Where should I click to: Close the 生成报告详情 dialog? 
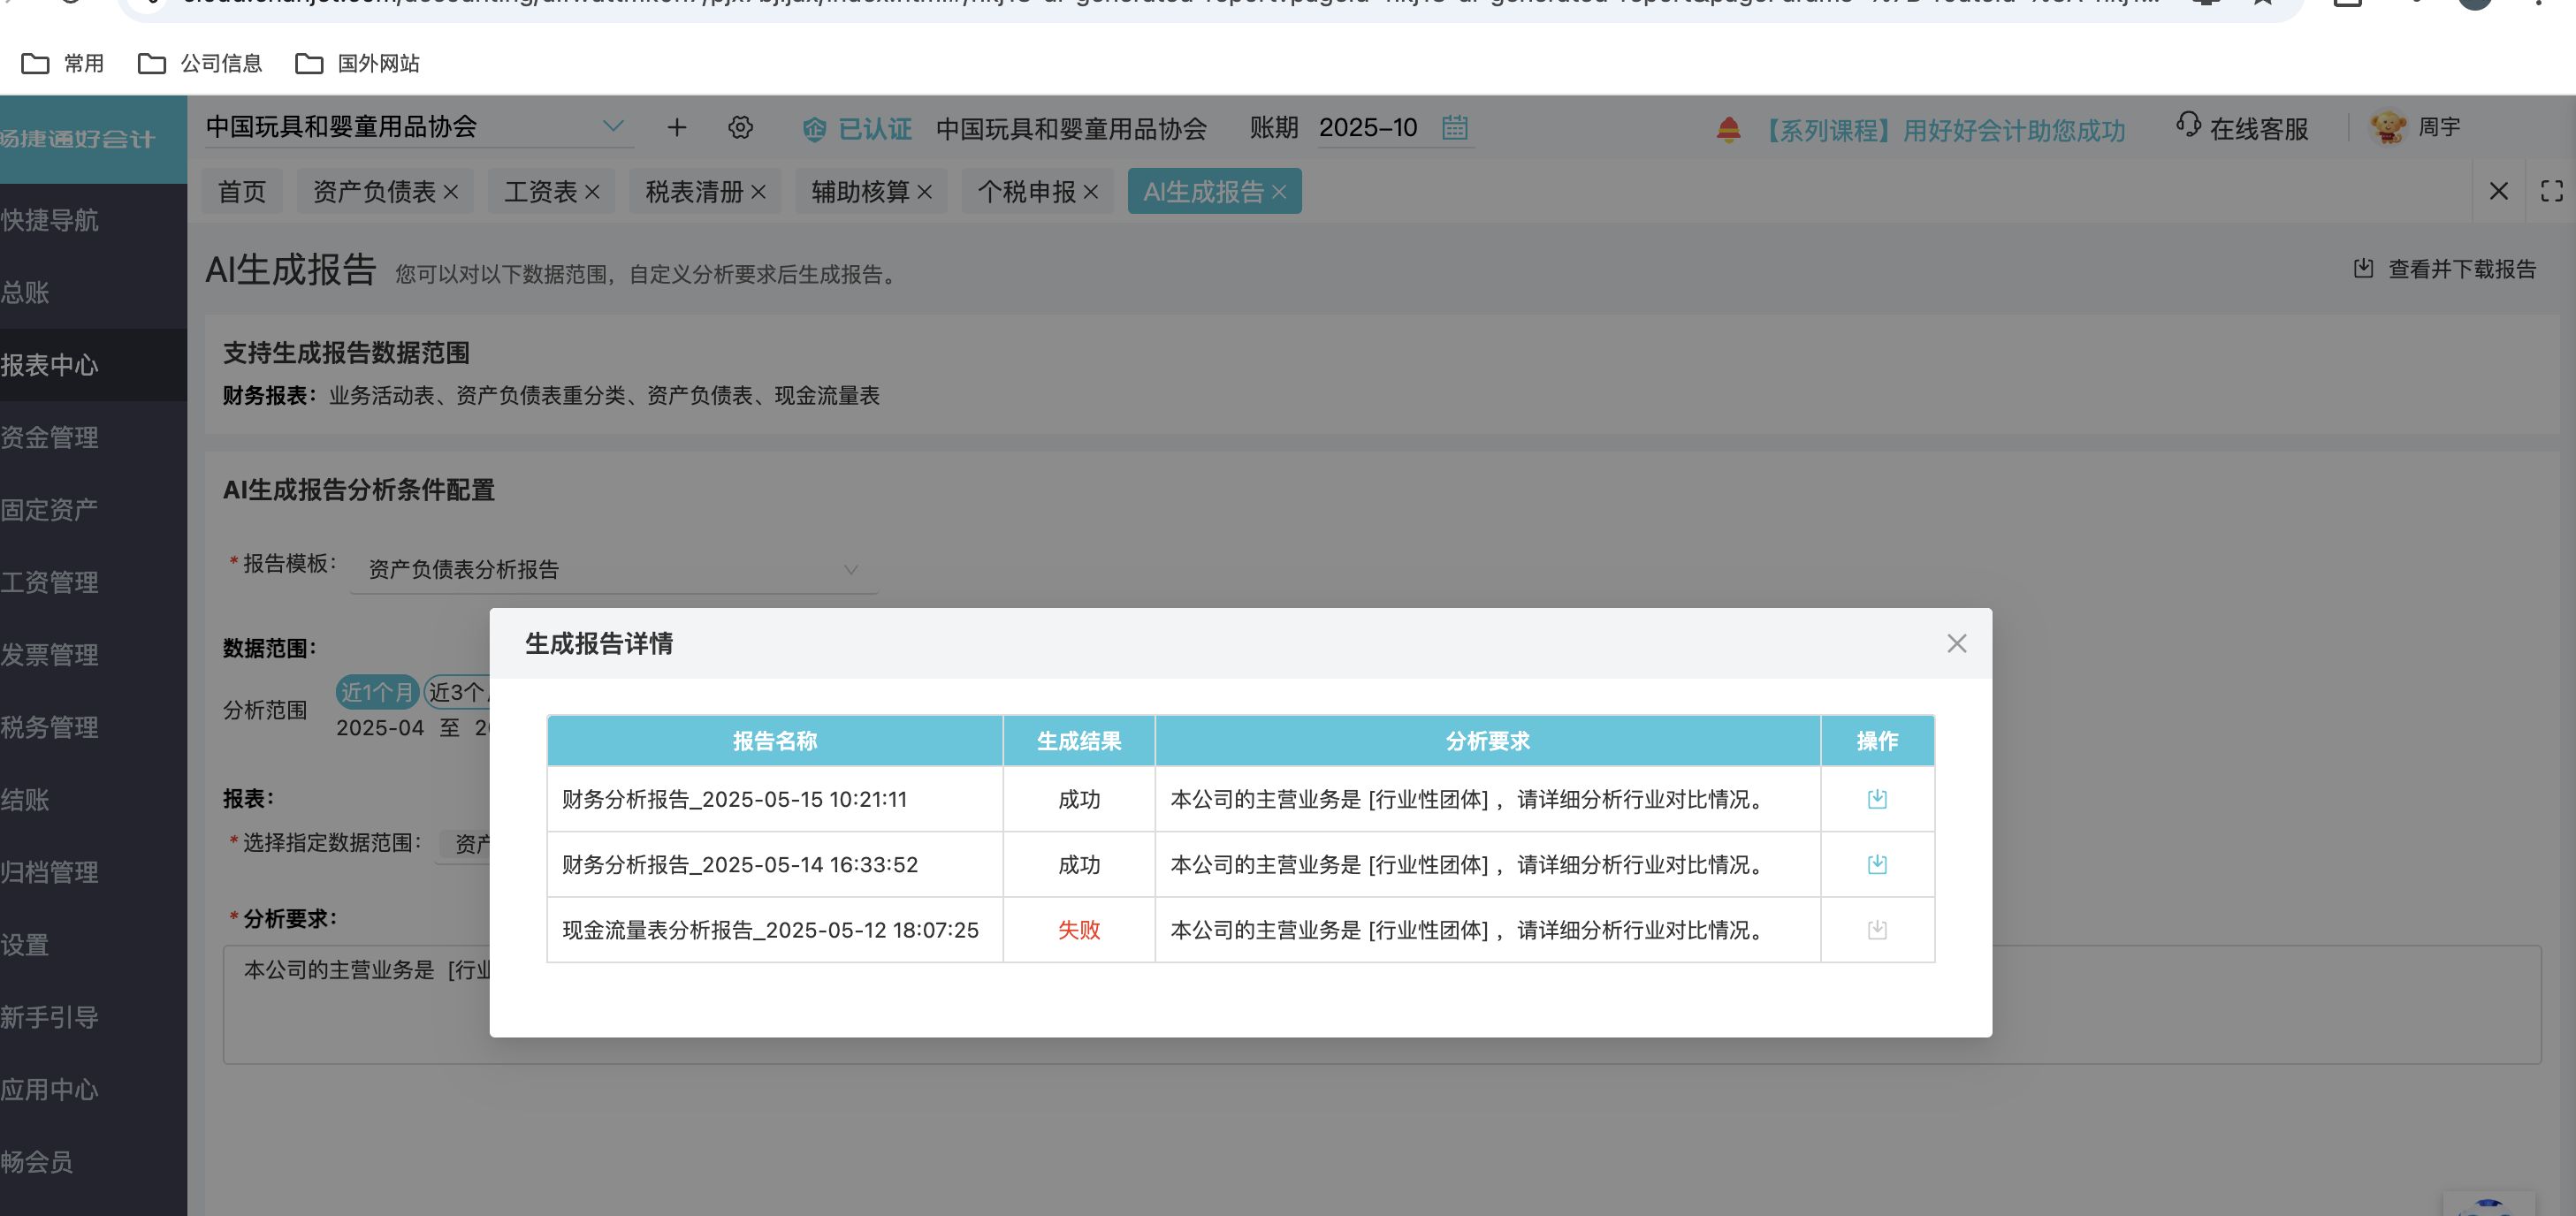point(1956,644)
